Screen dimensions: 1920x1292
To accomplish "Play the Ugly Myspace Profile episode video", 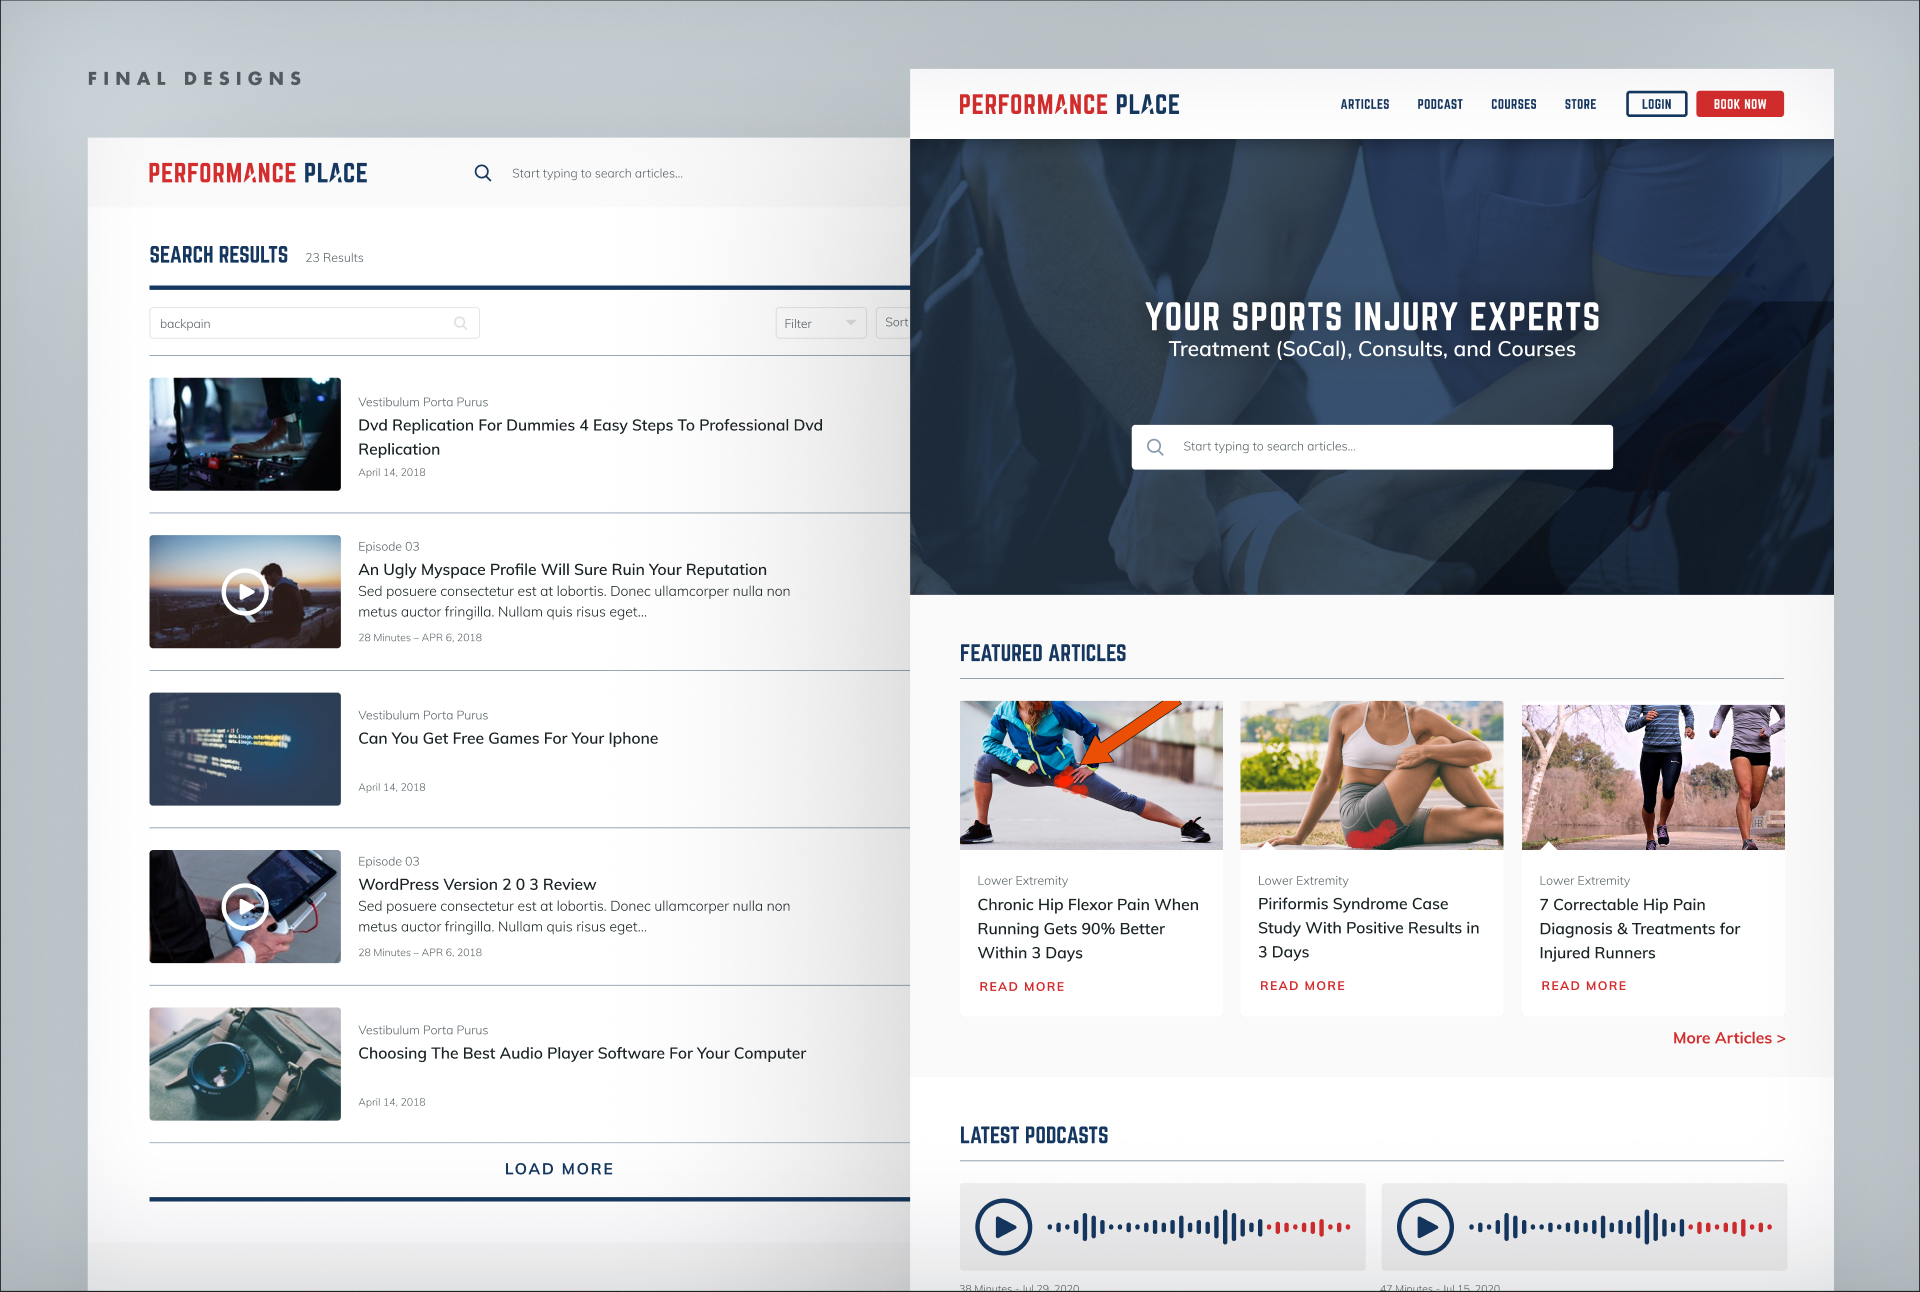I will click(x=245, y=592).
